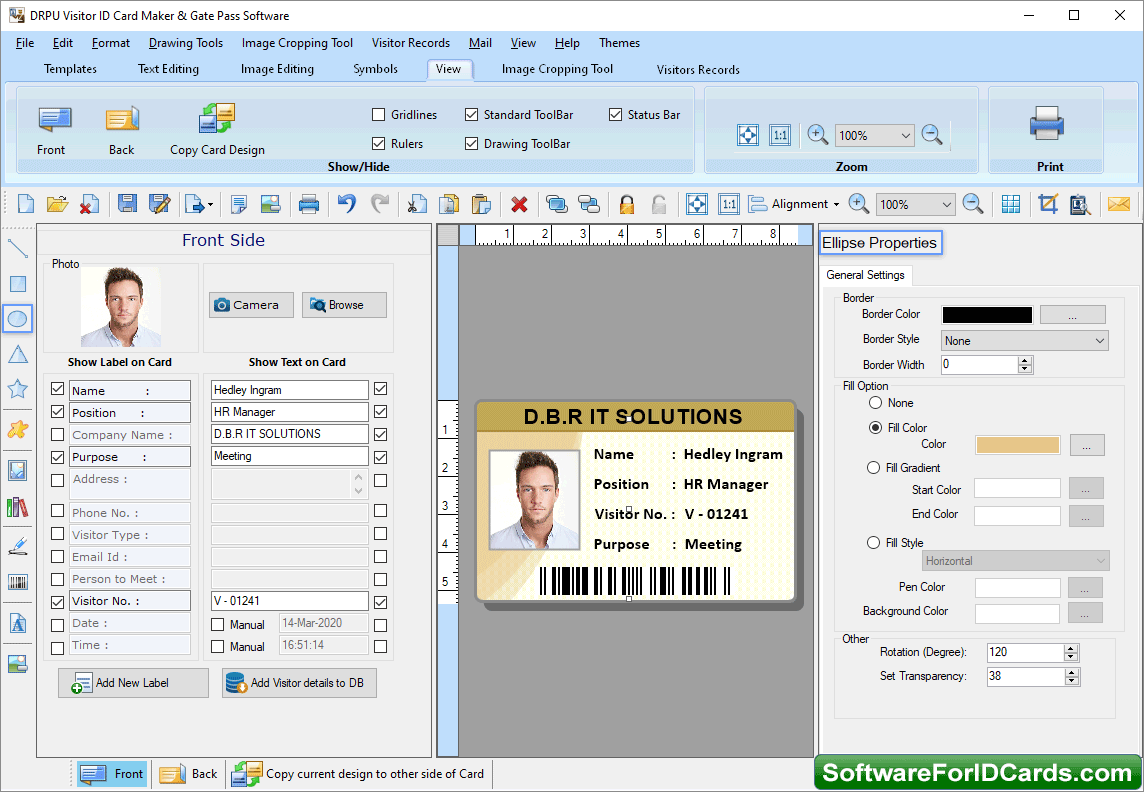Click the black Border Color swatch
1144x792 pixels.
click(987, 314)
